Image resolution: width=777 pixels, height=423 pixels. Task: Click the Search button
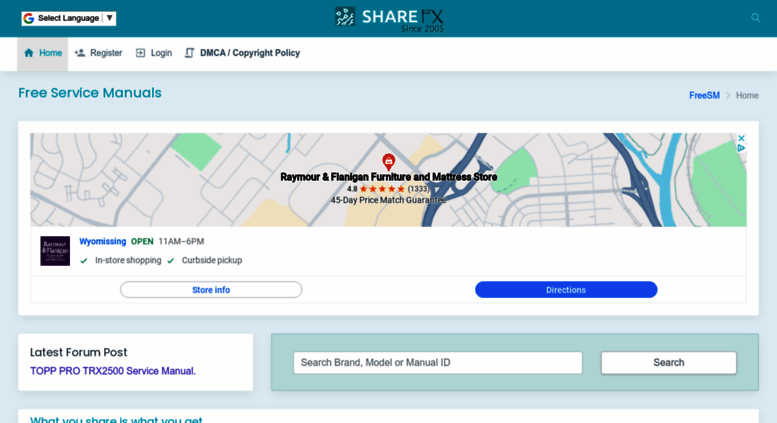(x=668, y=363)
